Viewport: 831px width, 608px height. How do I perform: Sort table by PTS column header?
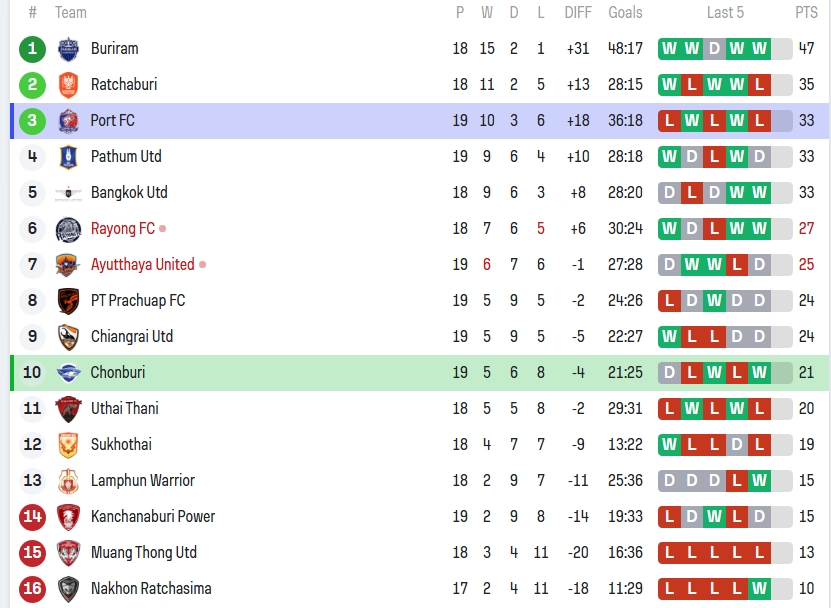(806, 12)
